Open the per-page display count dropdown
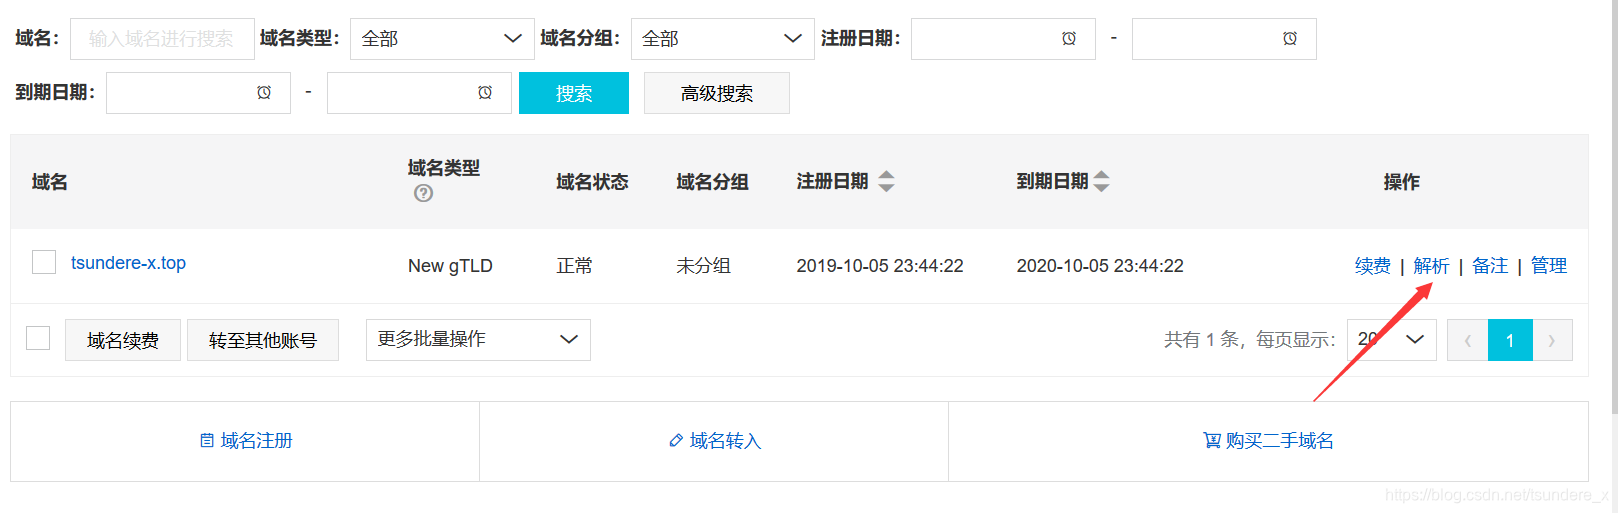The image size is (1618, 513). (1392, 340)
